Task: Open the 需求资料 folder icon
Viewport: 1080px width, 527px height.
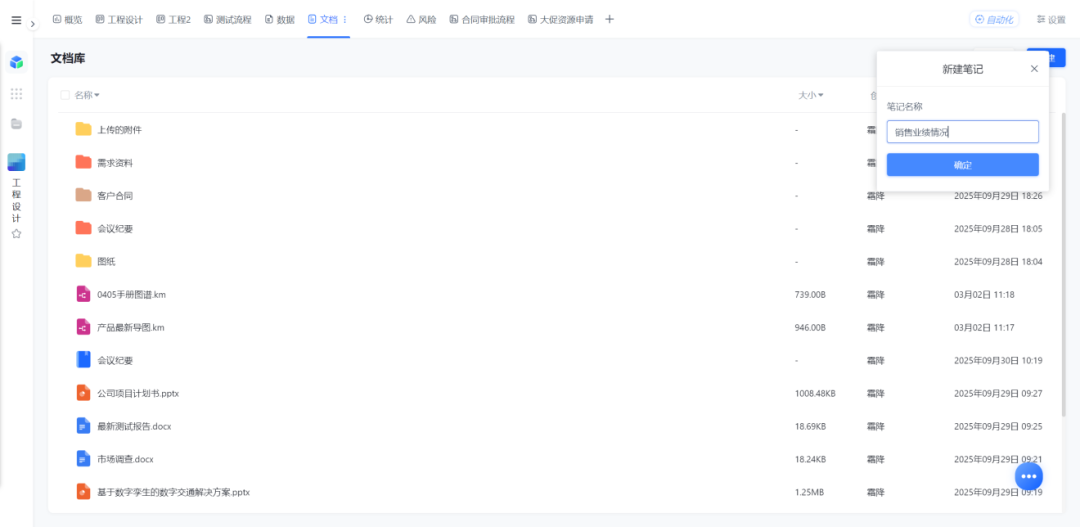Action: pyautogui.click(x=83, y=162)
